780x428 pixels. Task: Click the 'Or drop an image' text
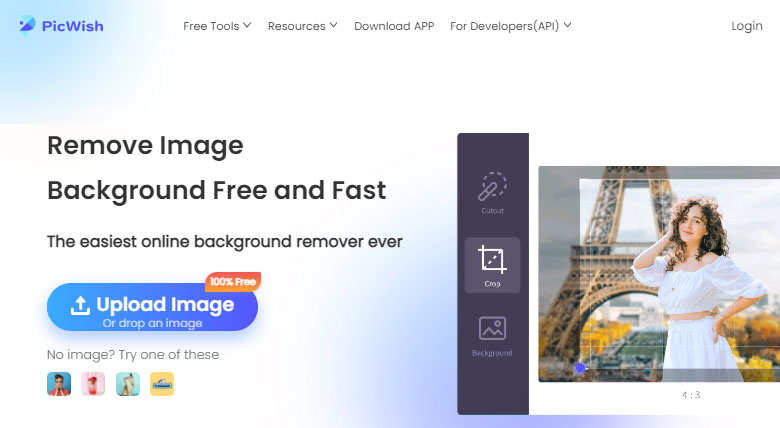(x=152, y=323)
